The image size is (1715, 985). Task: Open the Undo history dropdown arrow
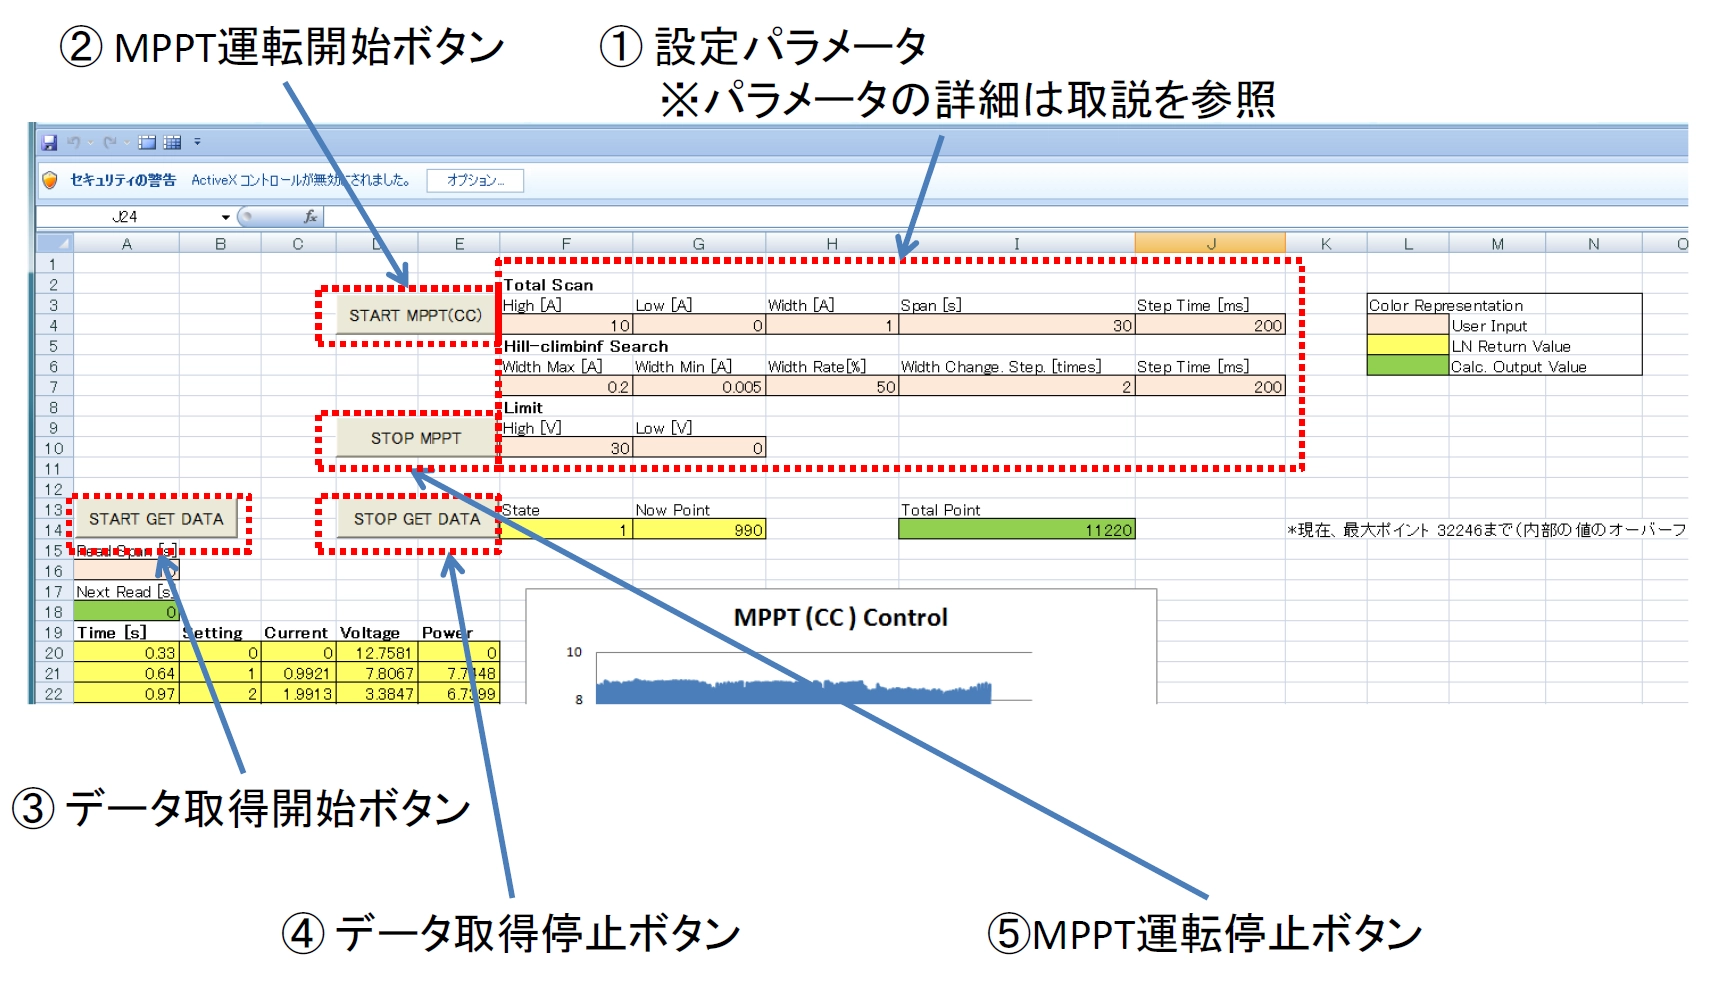point(90,143)
